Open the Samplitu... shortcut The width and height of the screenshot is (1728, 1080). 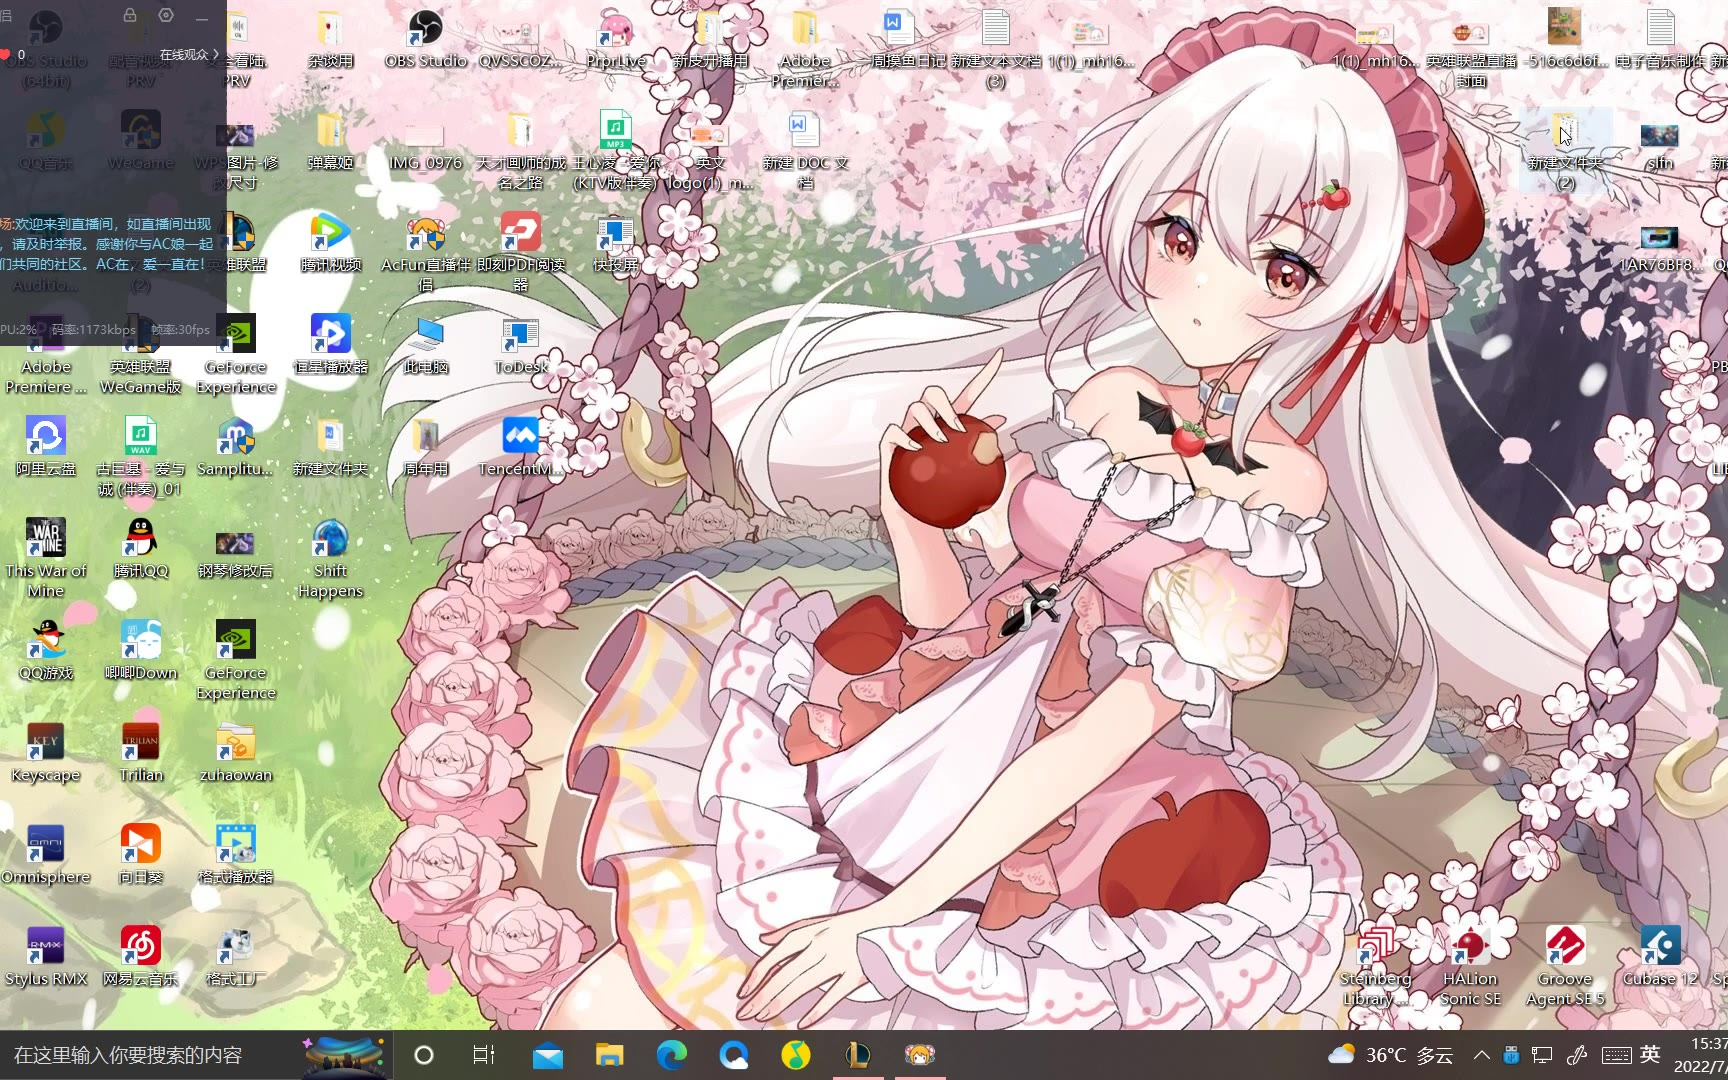pos(235,448)
